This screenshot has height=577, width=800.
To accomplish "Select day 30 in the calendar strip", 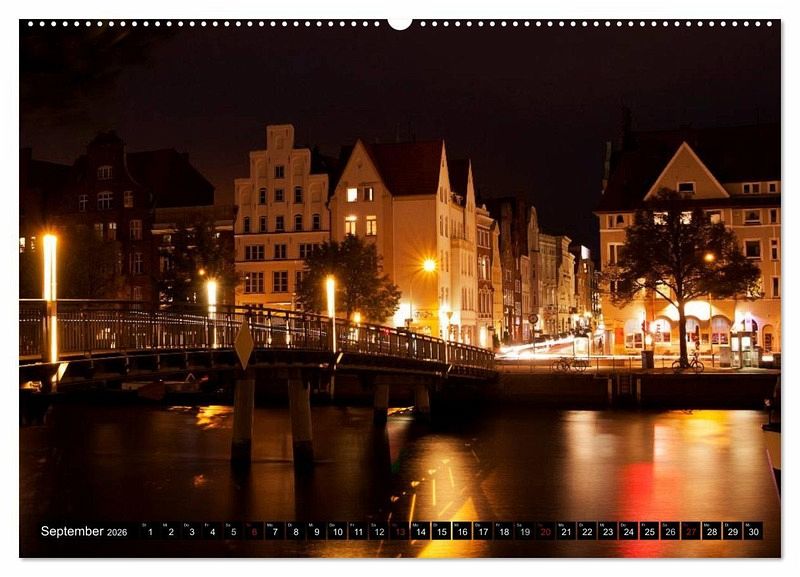I will click(754, 531).
